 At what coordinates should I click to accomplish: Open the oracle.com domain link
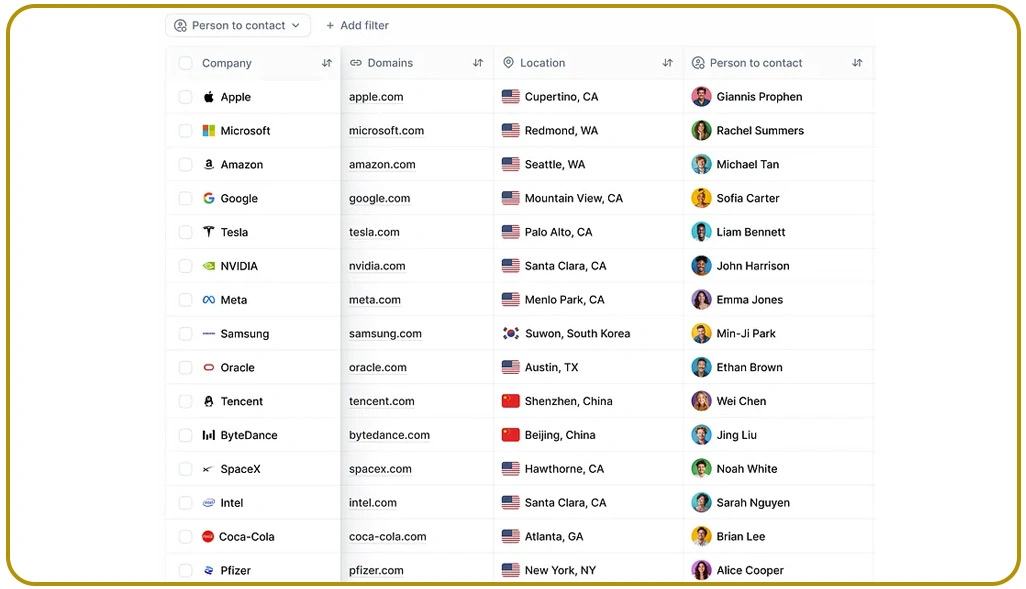[x=378, y=368]
